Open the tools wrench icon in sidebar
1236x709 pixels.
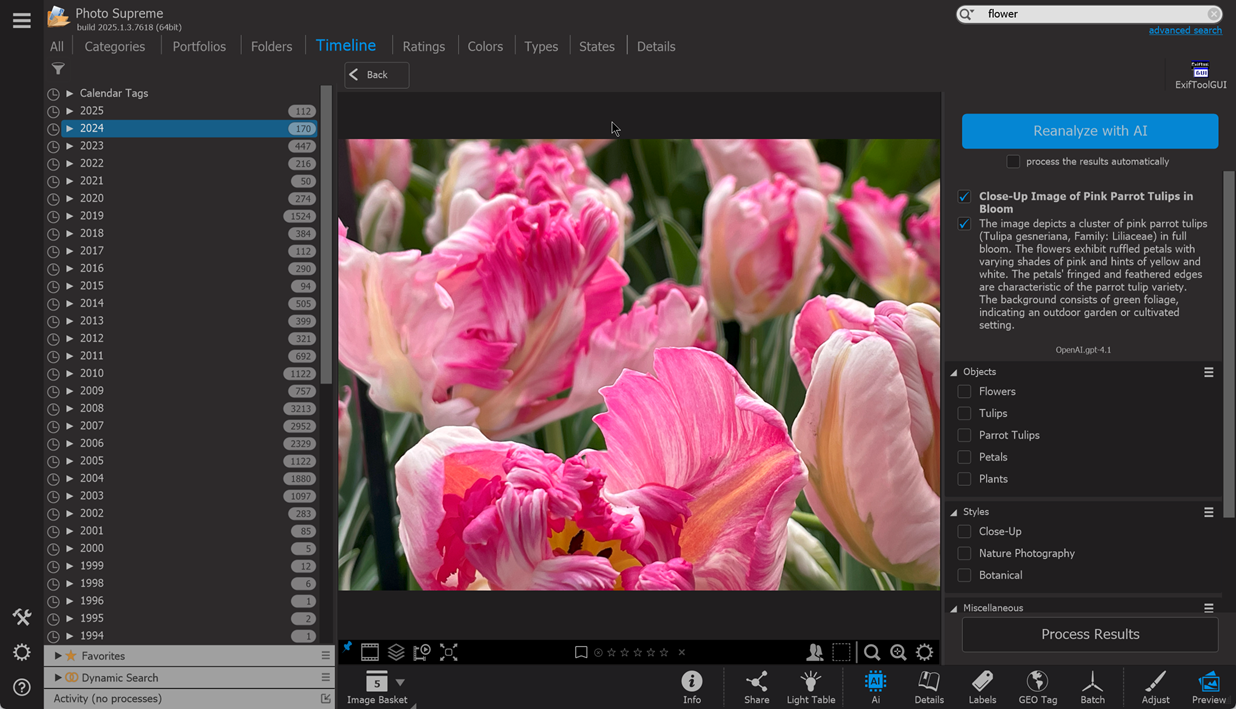pos(21,617)
